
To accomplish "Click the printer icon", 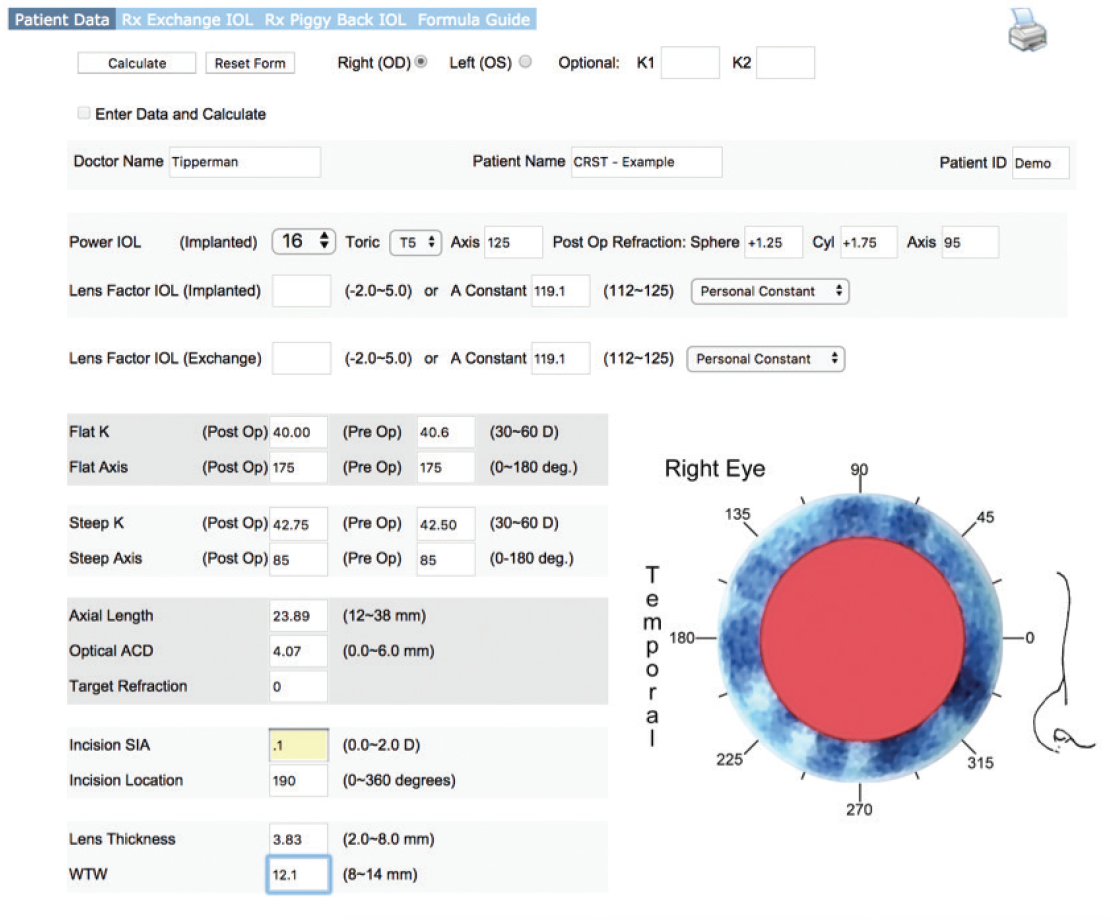I will click(1027, 30).
